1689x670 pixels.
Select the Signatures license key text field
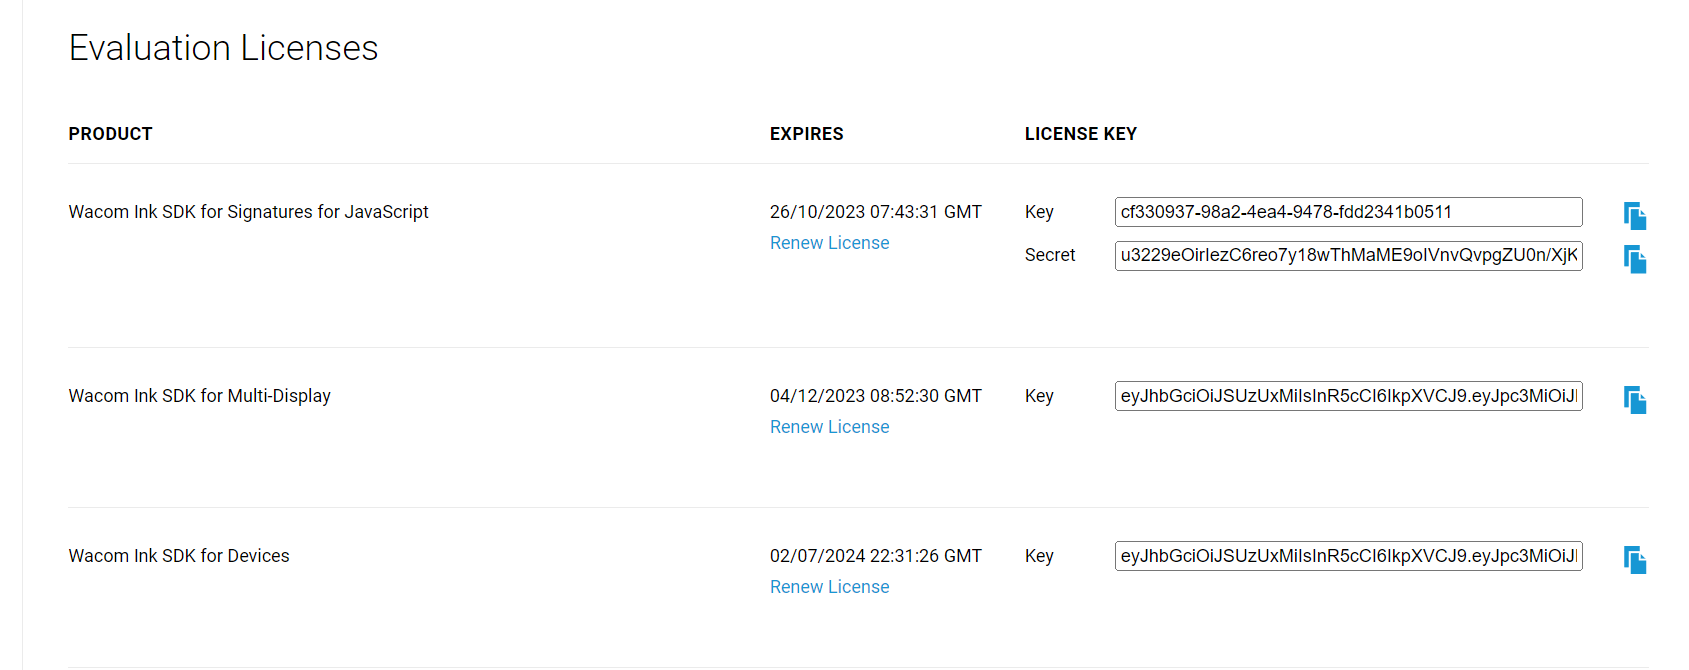click(1348, 212)
